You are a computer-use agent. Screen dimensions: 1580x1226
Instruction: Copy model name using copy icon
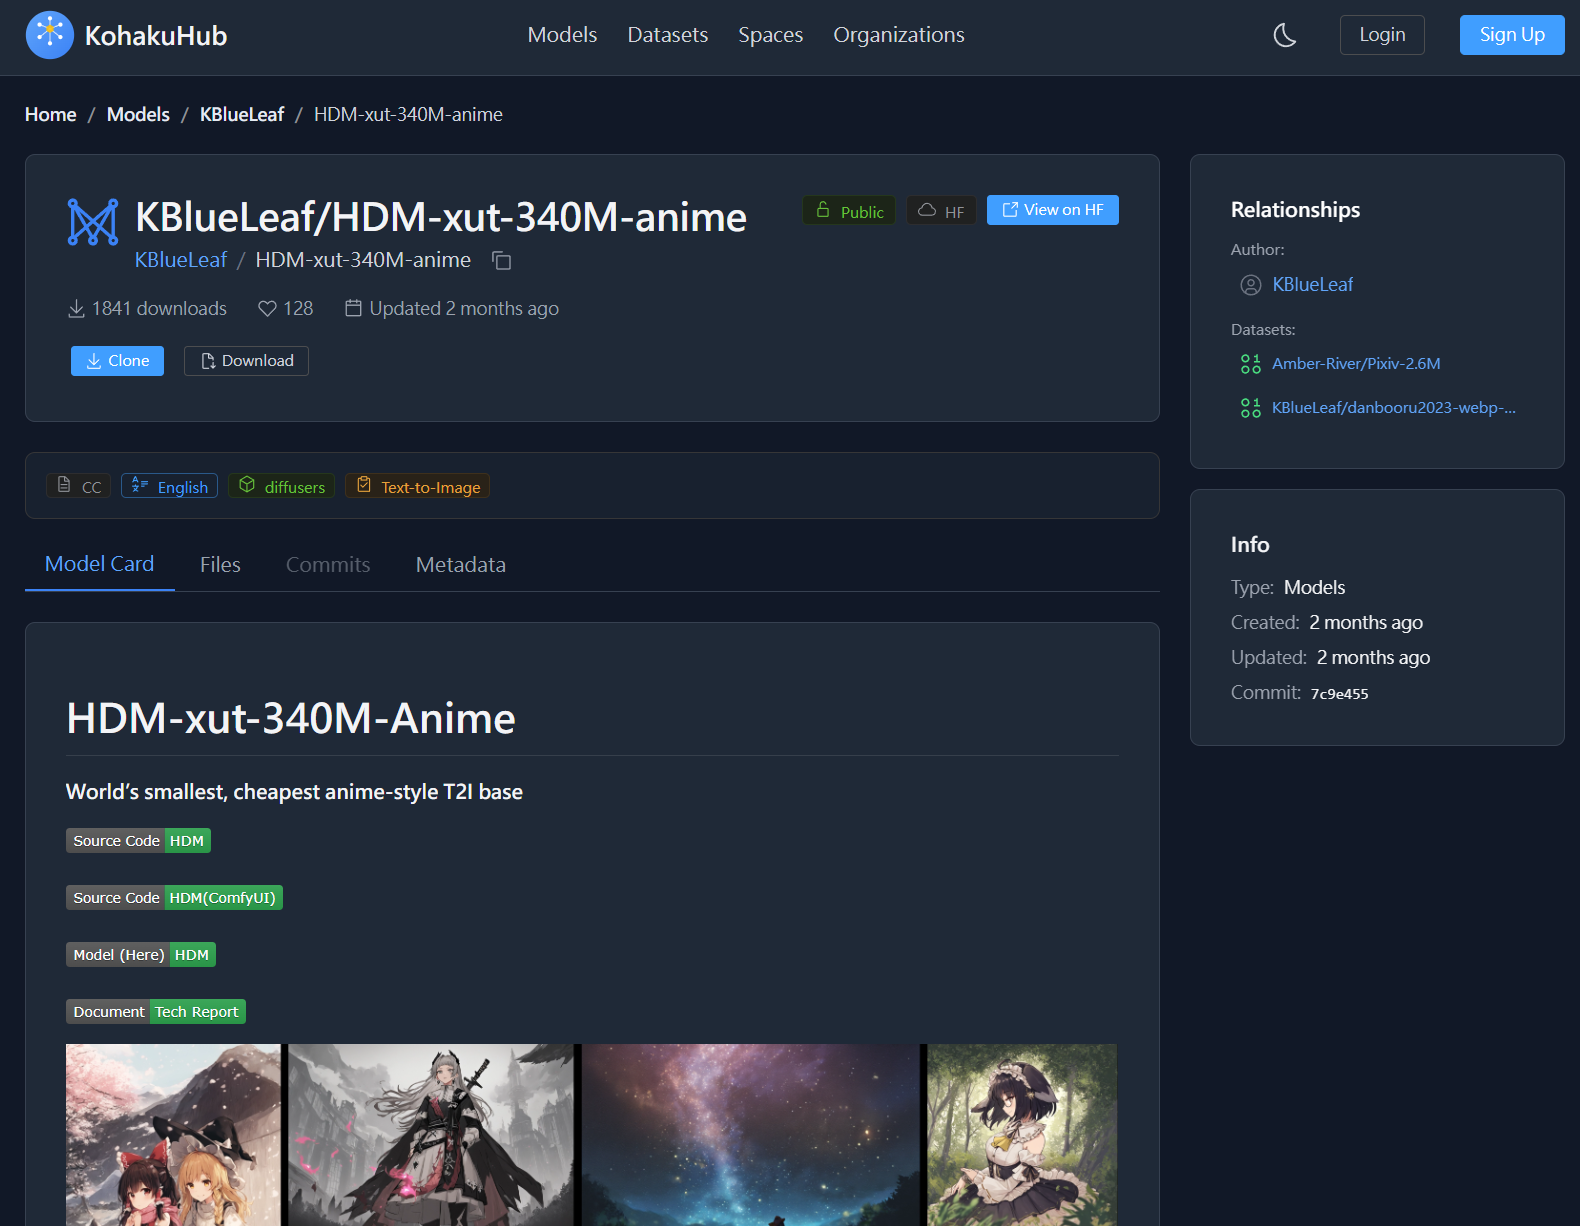[x=502, y=261]
